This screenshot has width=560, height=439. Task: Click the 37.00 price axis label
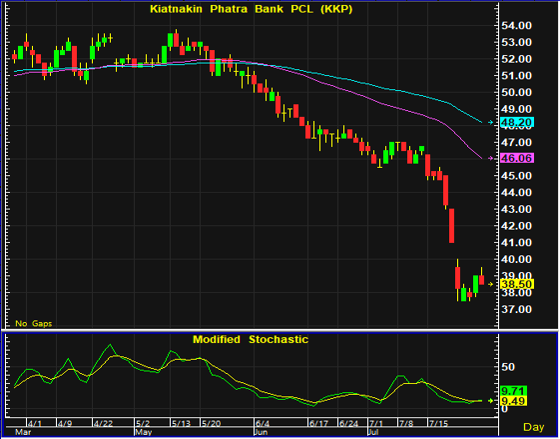[517, 309]
